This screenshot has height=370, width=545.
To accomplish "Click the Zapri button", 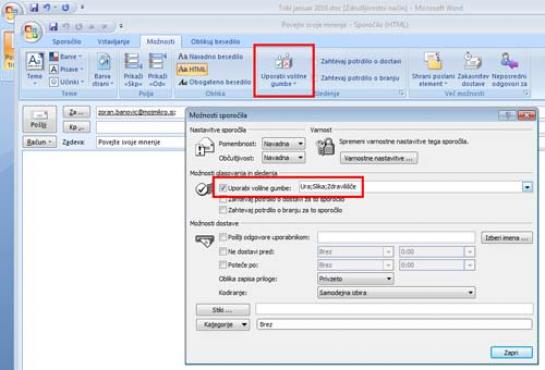I will [511, 353].
